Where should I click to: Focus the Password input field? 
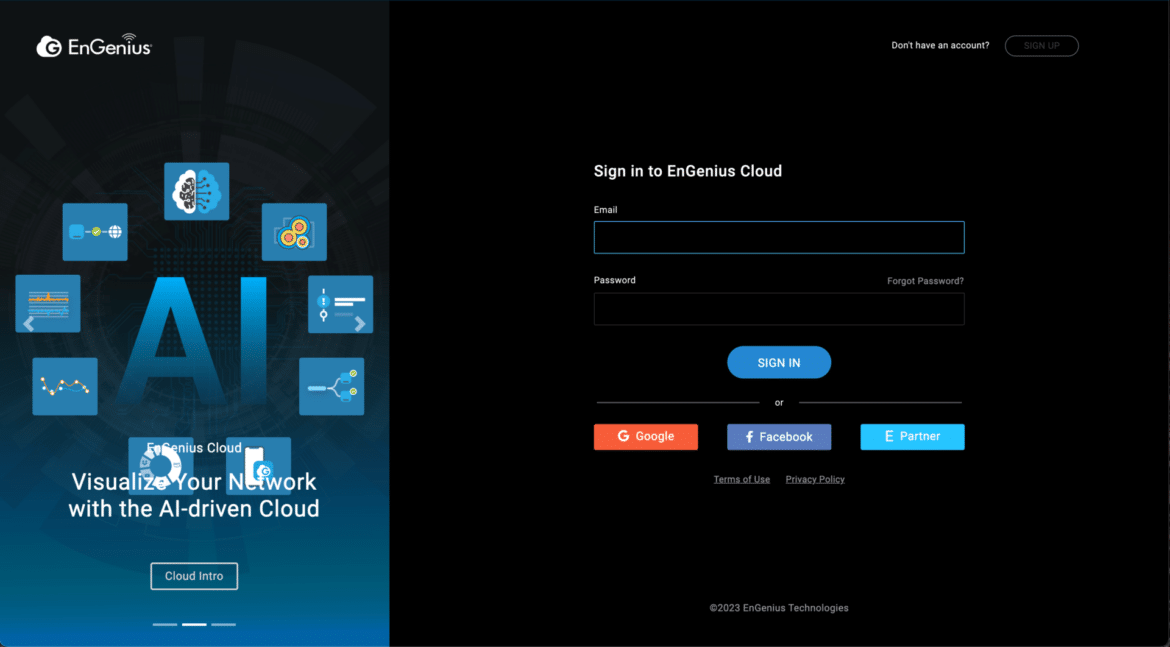[779, 309]
